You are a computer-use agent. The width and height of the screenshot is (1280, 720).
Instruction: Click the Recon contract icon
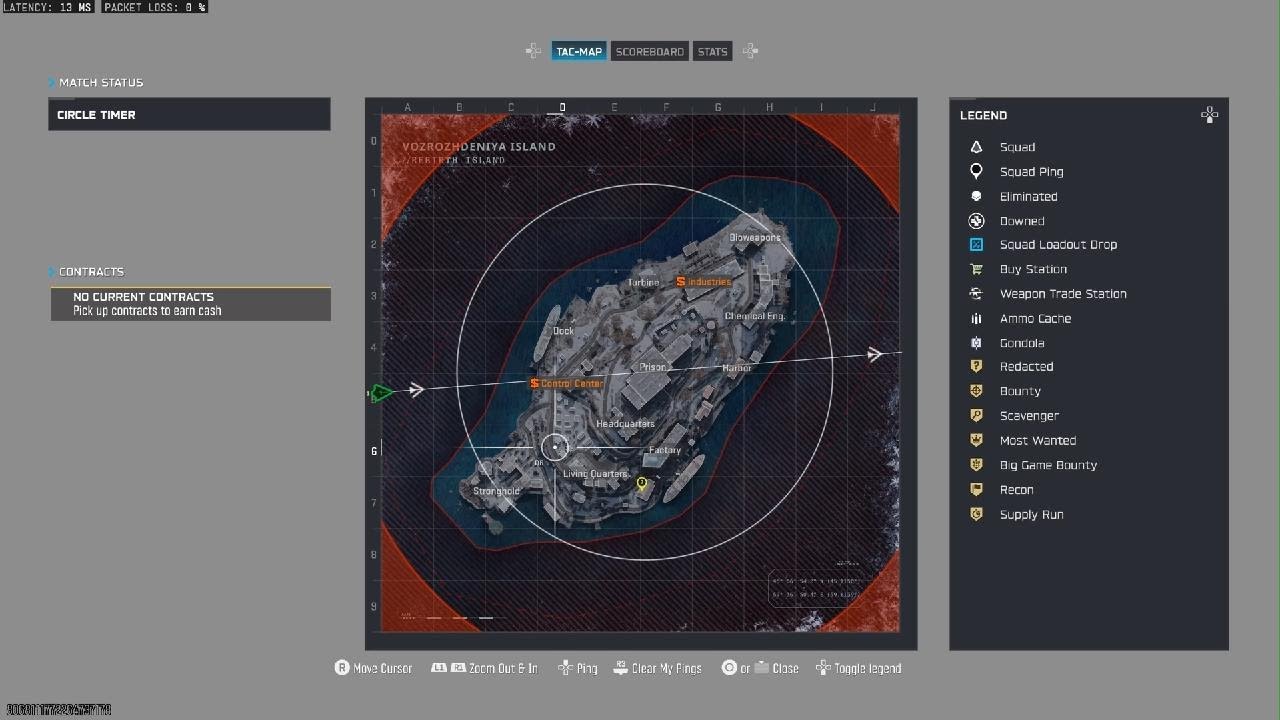(976, 490)
